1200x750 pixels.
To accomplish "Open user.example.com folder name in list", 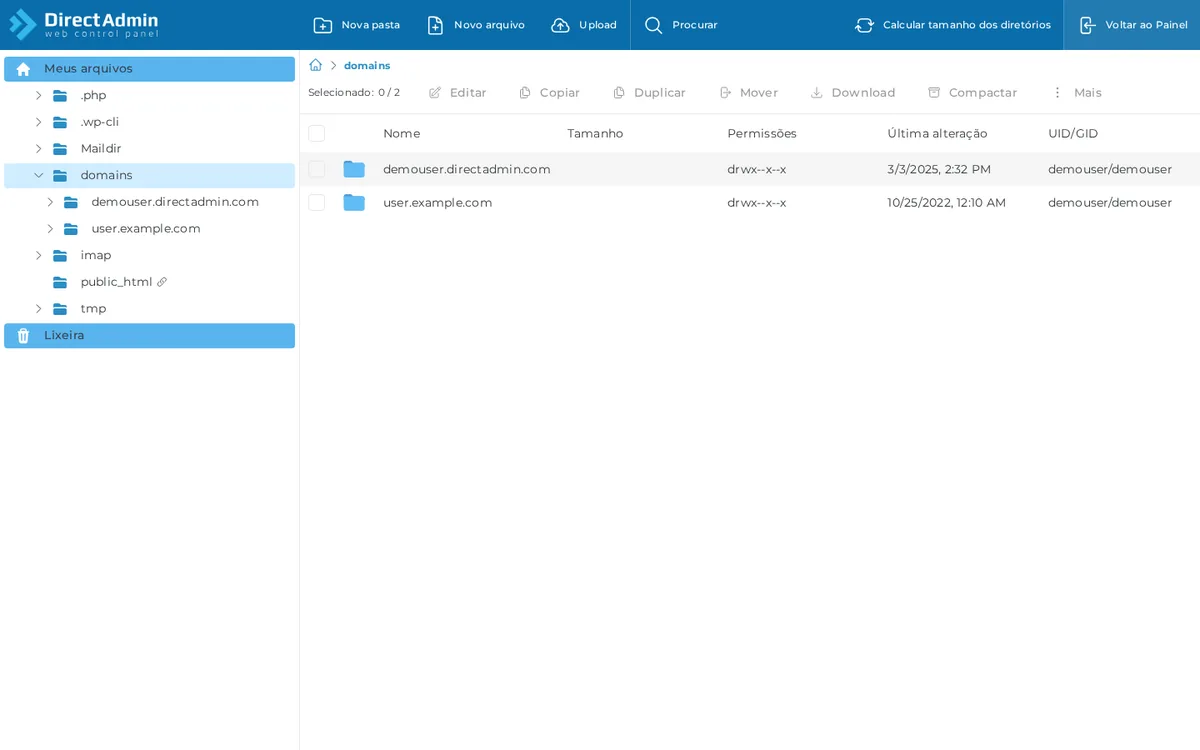I will click(x=438, y=202).
